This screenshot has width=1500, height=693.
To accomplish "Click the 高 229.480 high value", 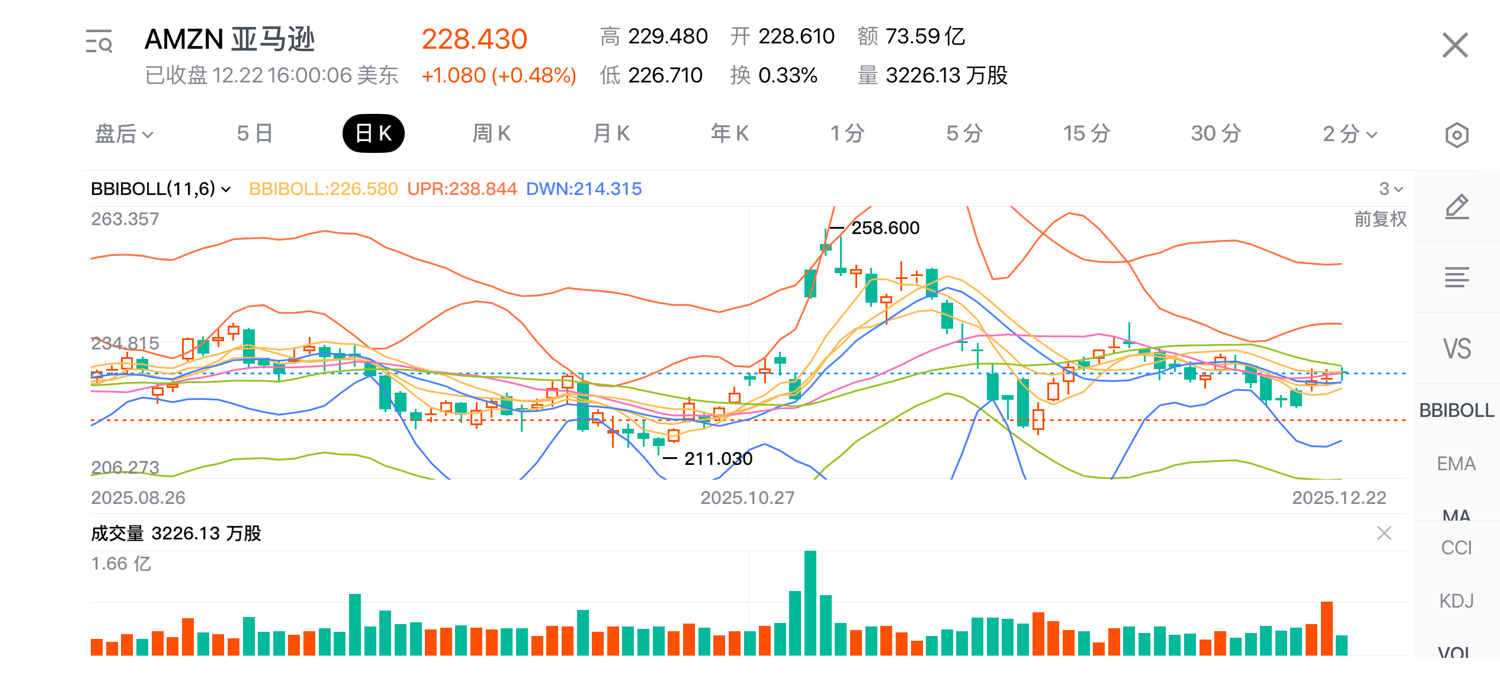I will coord(654,37).
